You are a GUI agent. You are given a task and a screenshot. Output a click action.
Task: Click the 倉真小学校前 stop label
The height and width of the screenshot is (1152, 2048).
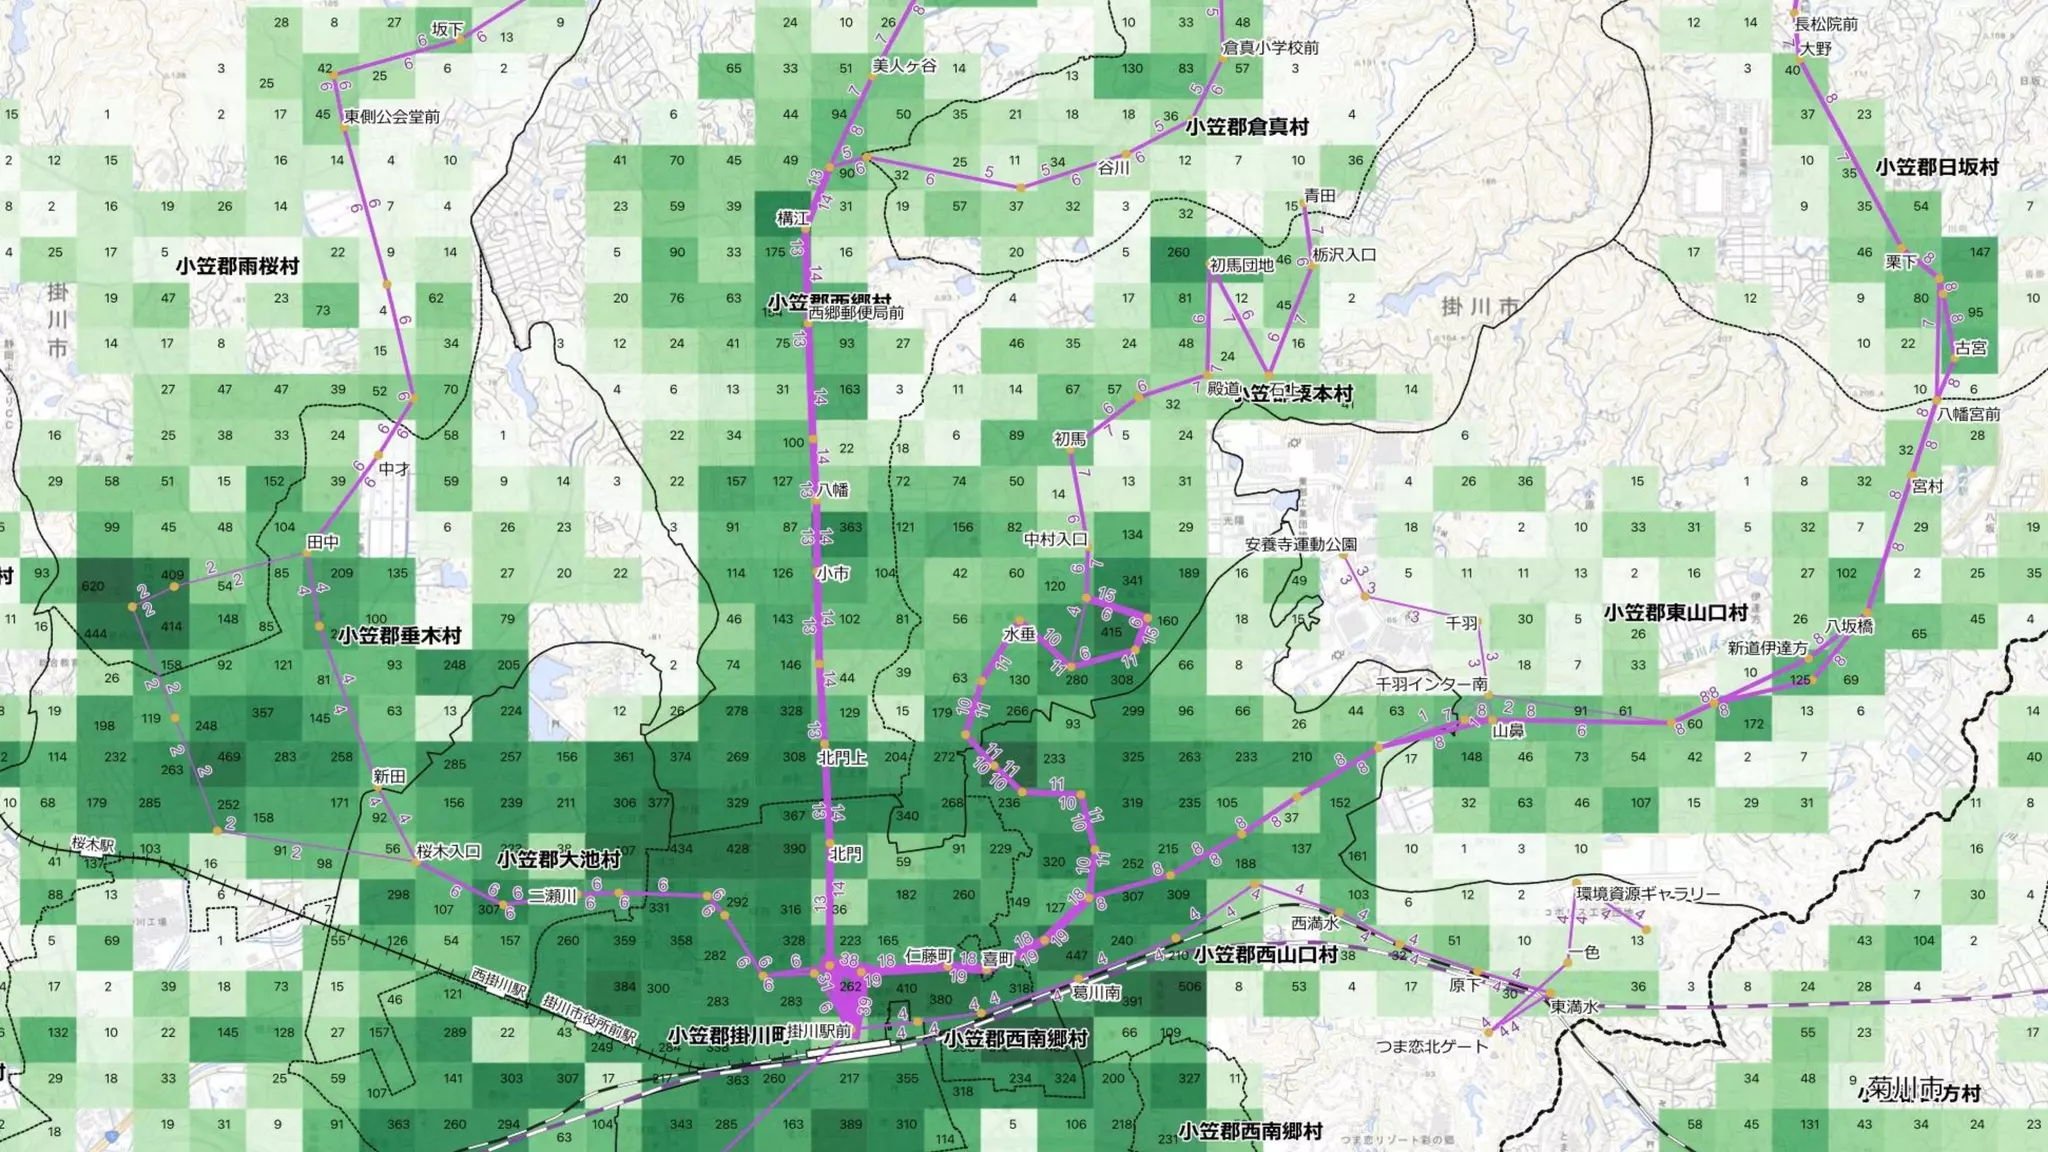[x=1270, y=47]
